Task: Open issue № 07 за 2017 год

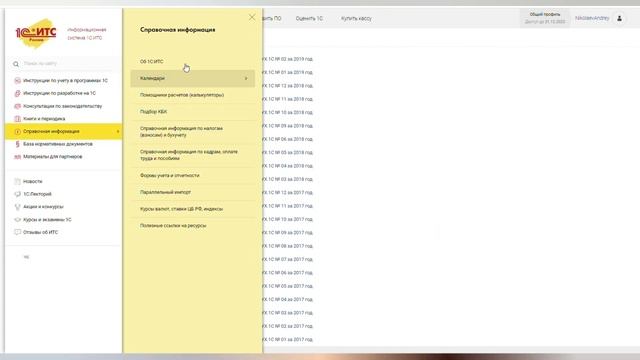Action: [x=288, y=260]
